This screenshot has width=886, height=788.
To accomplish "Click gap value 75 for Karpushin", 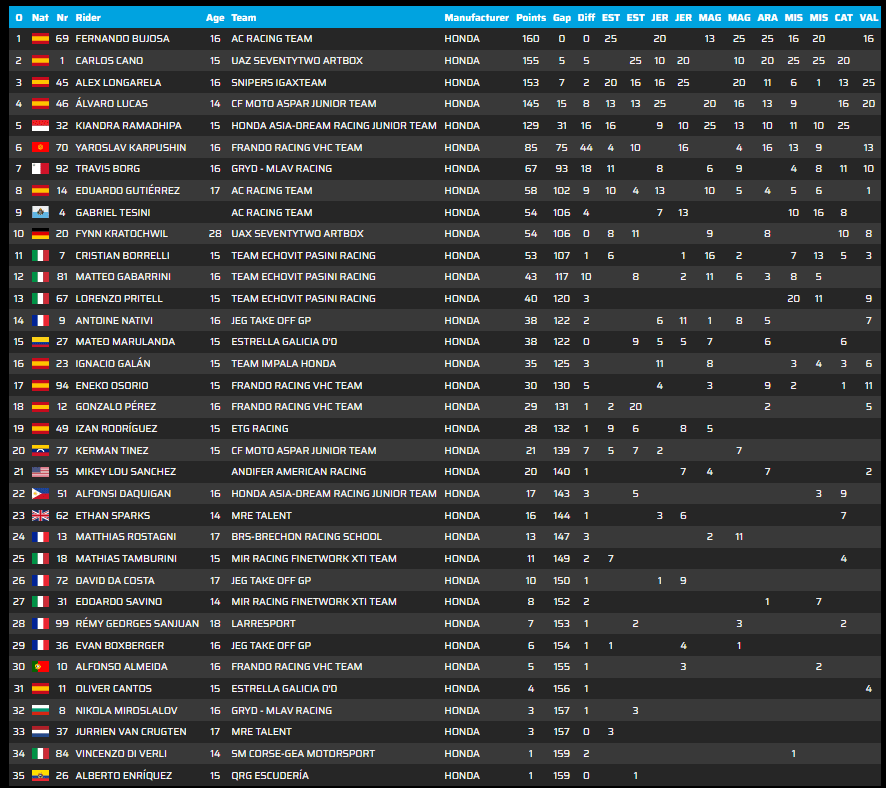I will point(562,147).
